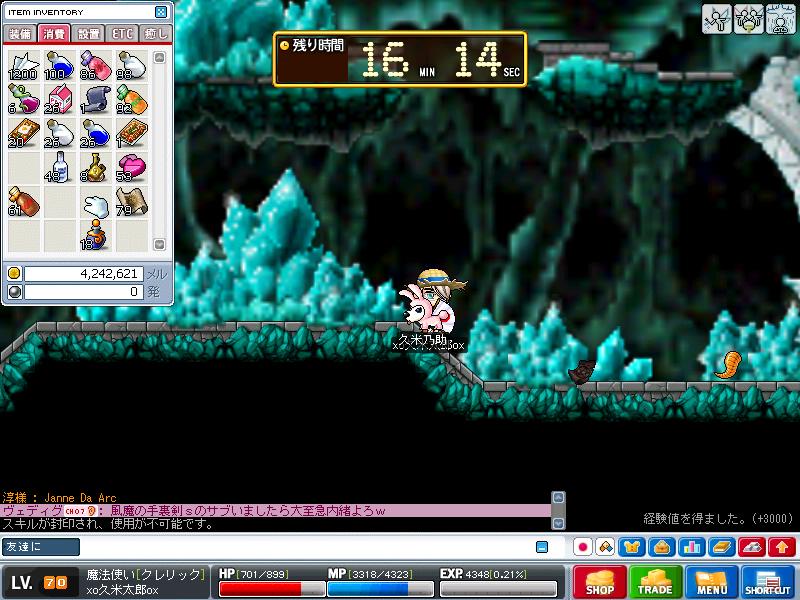
Task: Select the gray scroll item
Action: (95, 99)
